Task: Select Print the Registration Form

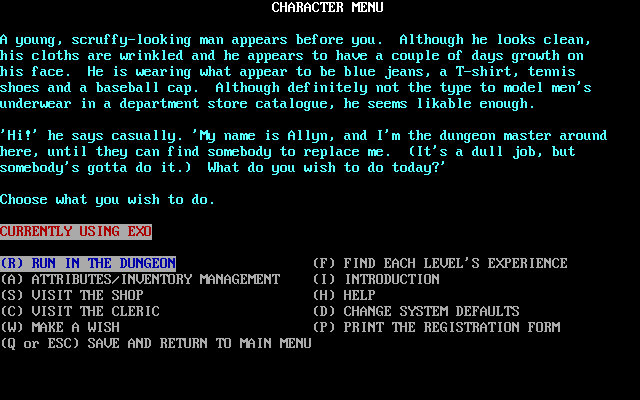Action: point(436,327)
